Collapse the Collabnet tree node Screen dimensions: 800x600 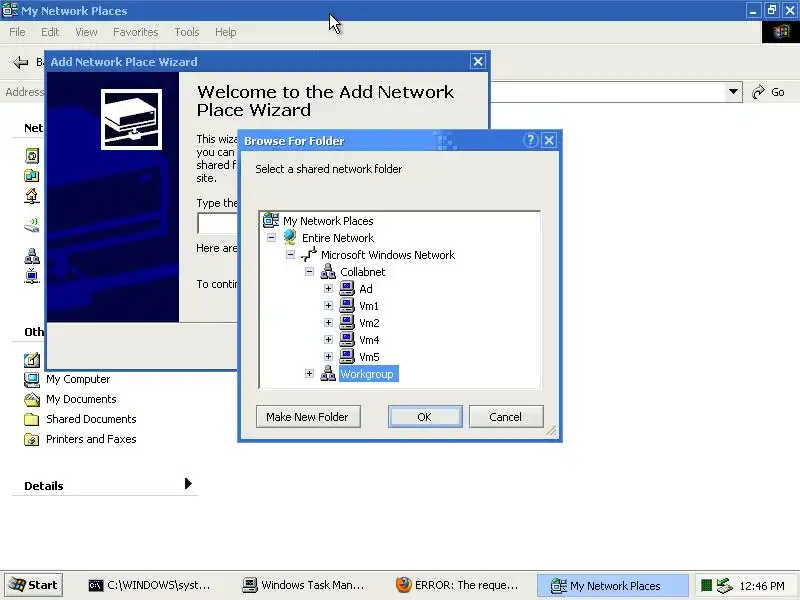[x=309, y=271]
